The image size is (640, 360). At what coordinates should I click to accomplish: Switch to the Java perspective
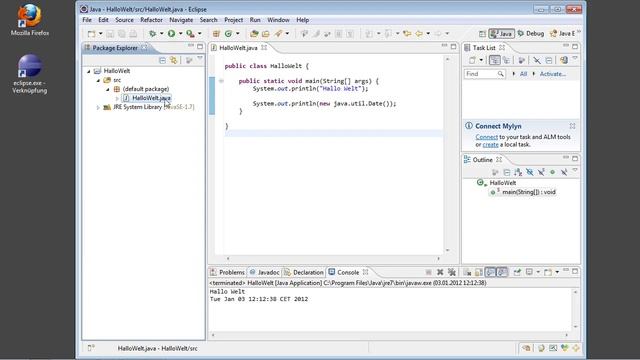502,34
